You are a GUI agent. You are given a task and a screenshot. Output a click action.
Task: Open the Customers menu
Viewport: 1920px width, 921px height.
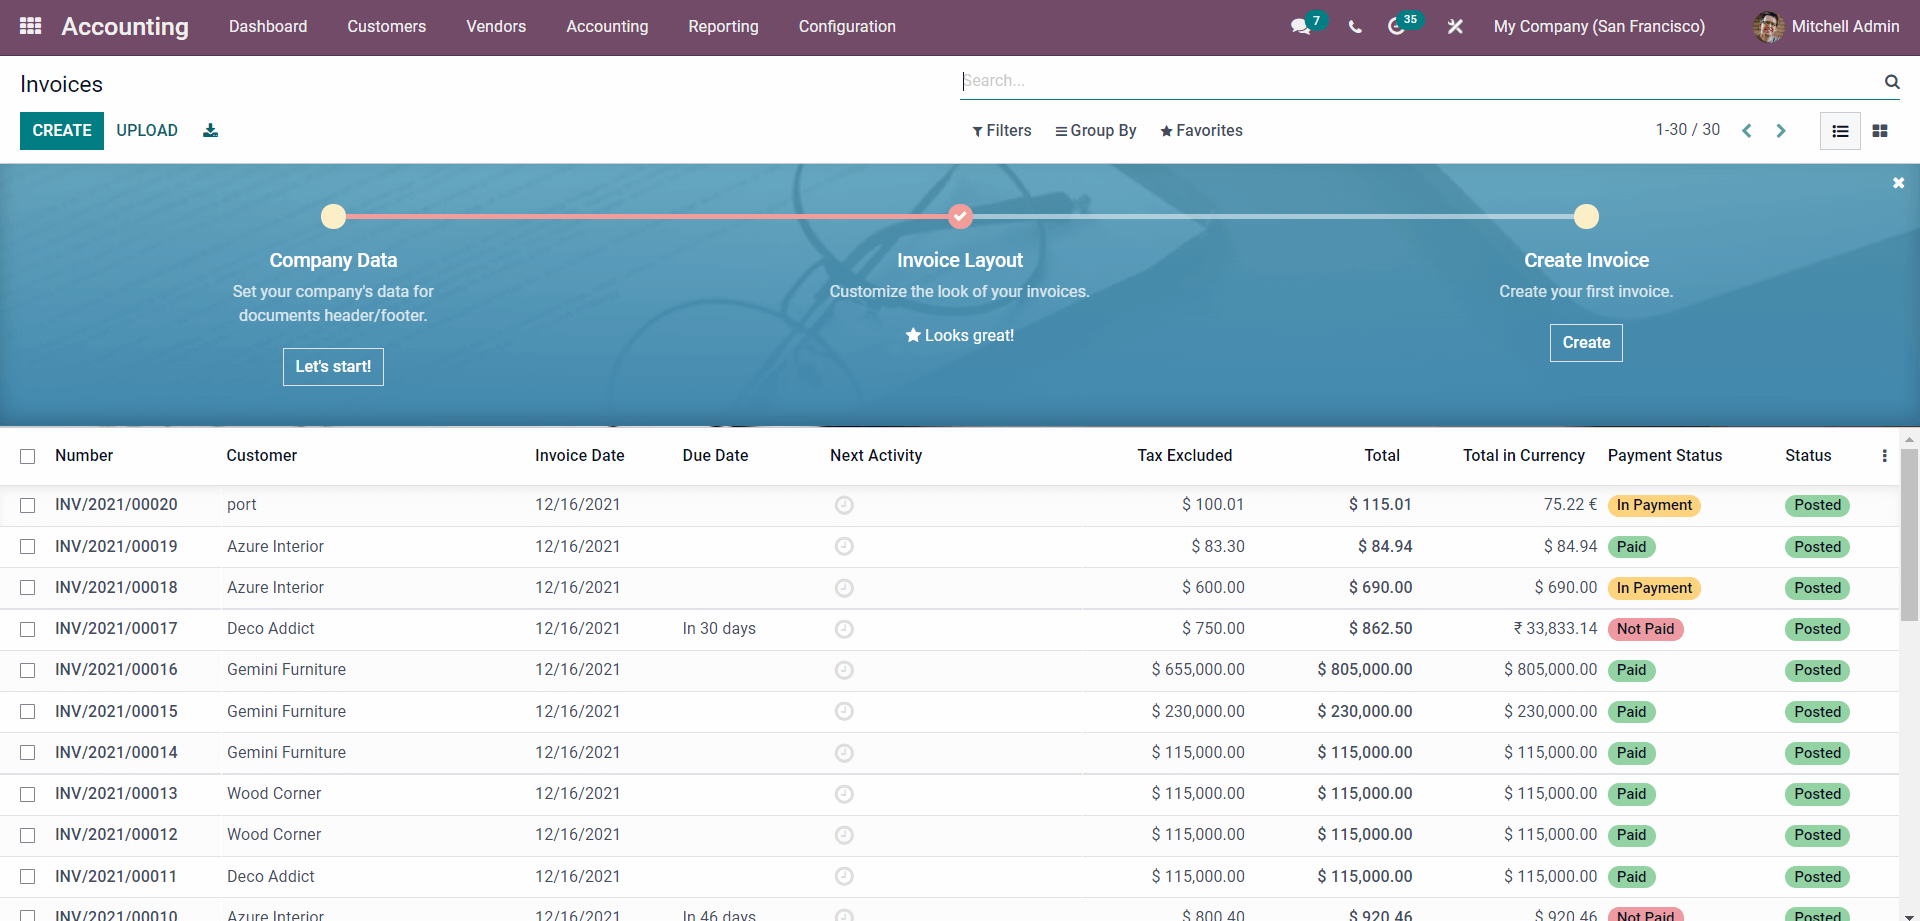(x=386, y=27)
